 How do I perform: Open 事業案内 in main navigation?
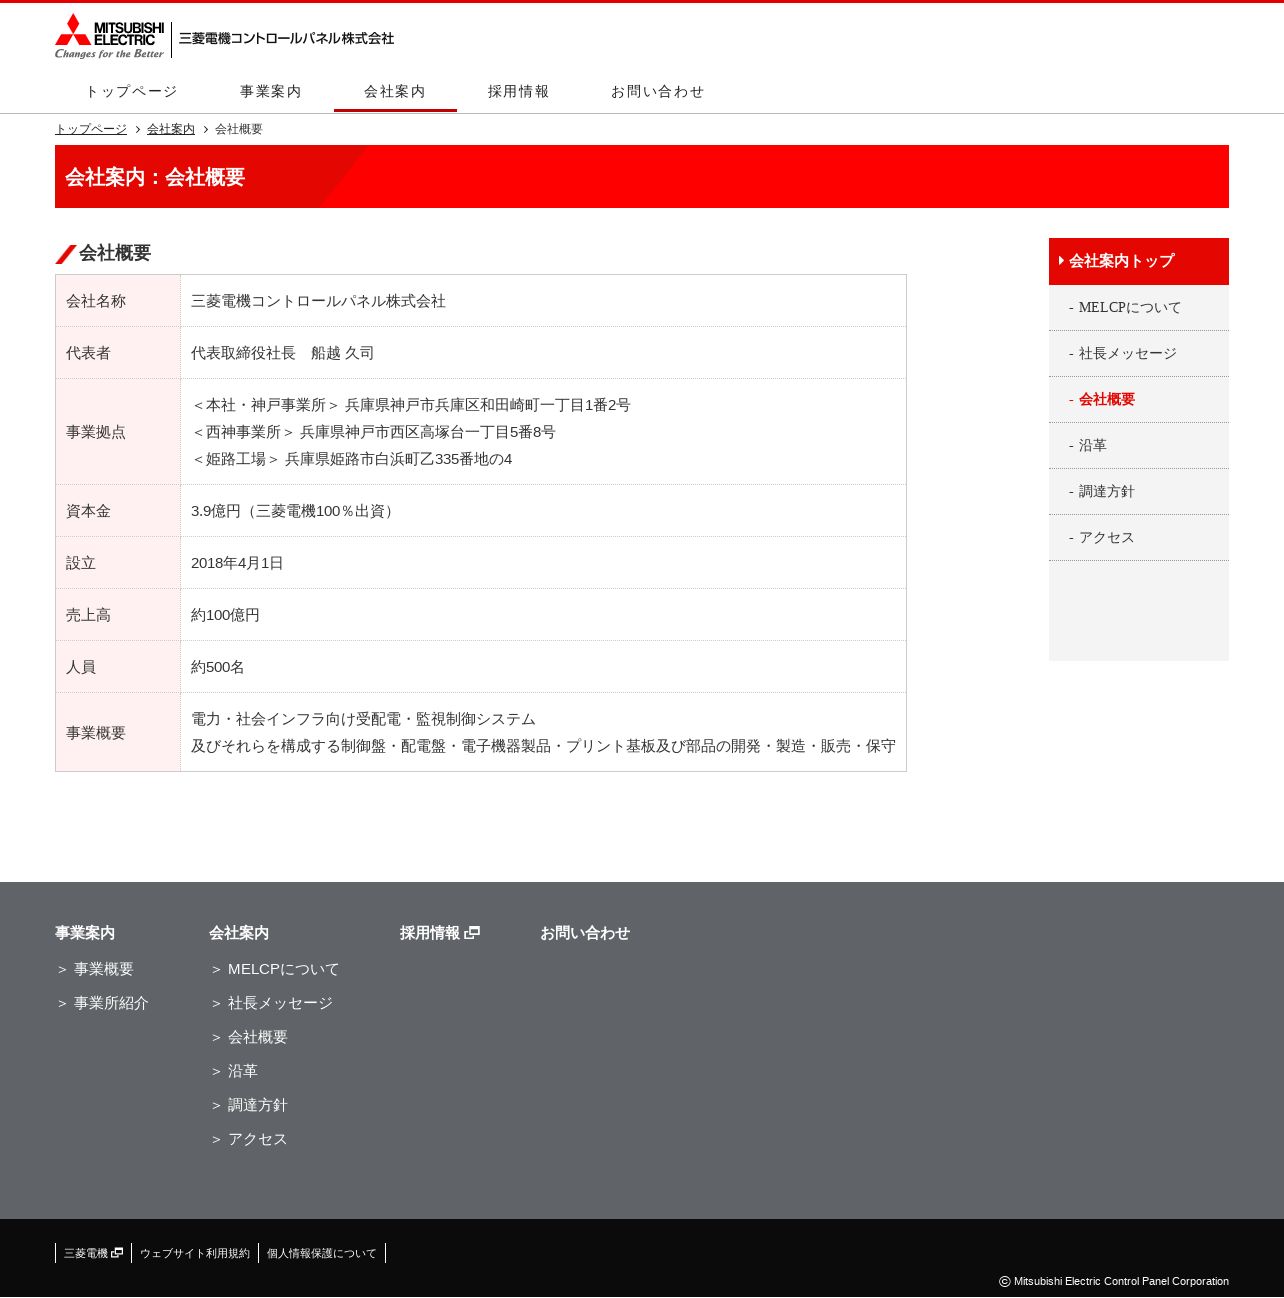click(271, 91)
